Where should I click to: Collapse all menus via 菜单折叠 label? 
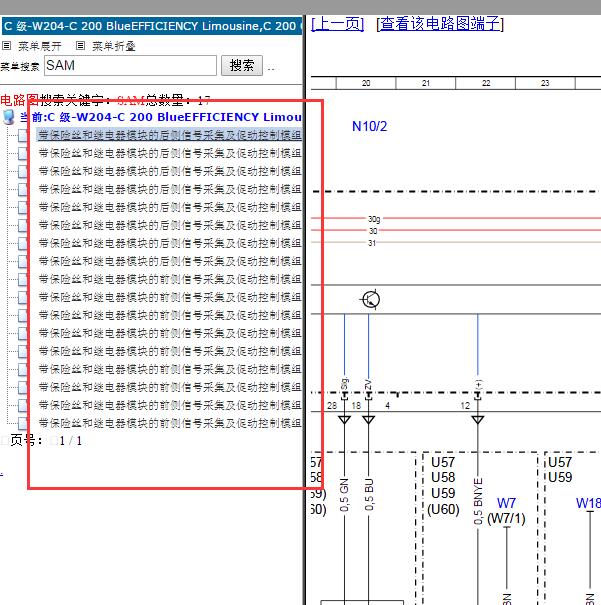(x=114, y=47)
